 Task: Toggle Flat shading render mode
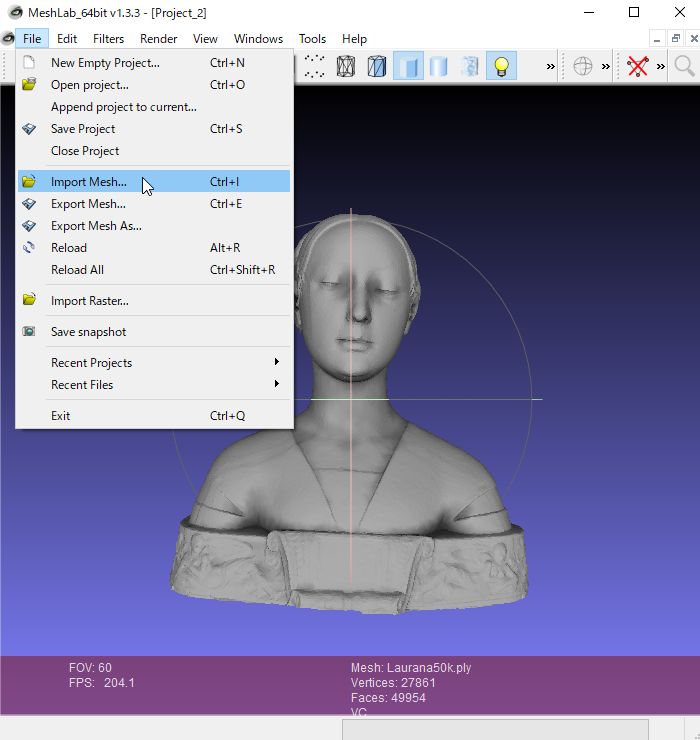pyautogui.click(x=408, y=66)
